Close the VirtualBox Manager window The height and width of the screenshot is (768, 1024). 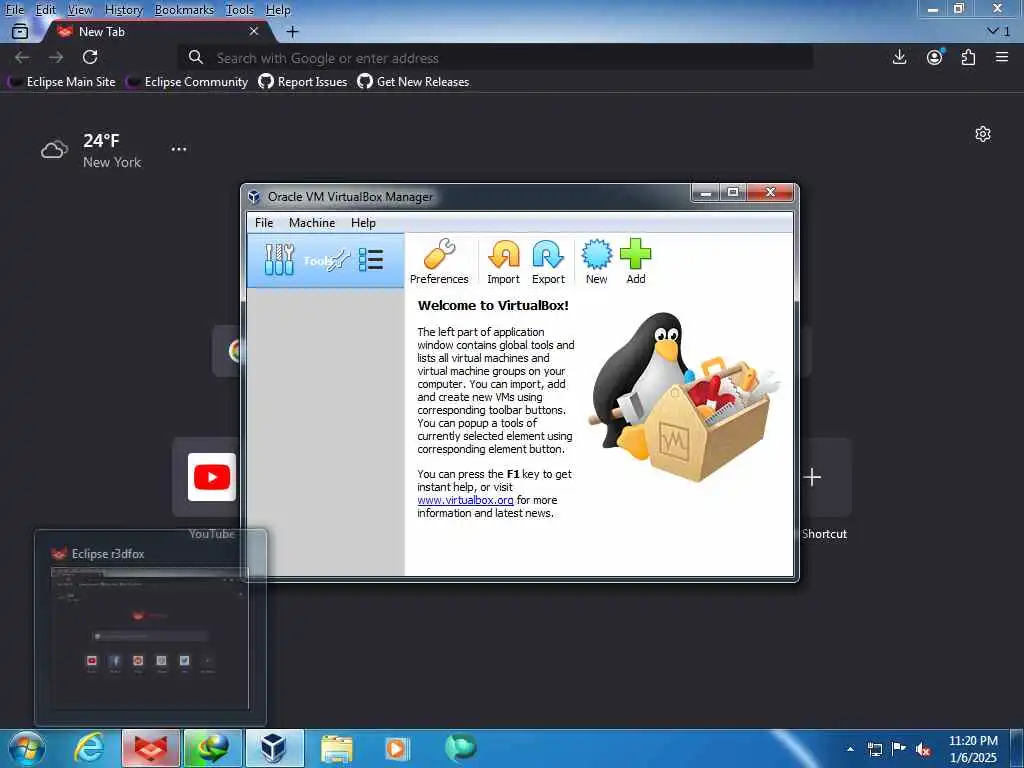770,193
